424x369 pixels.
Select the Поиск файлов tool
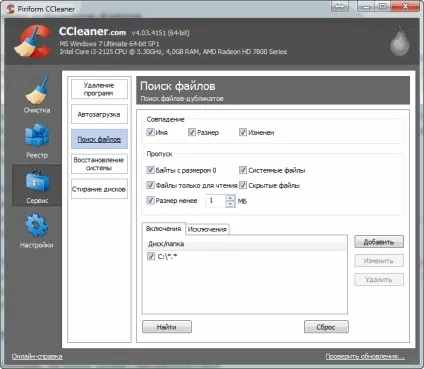click(x=99, y=139)
